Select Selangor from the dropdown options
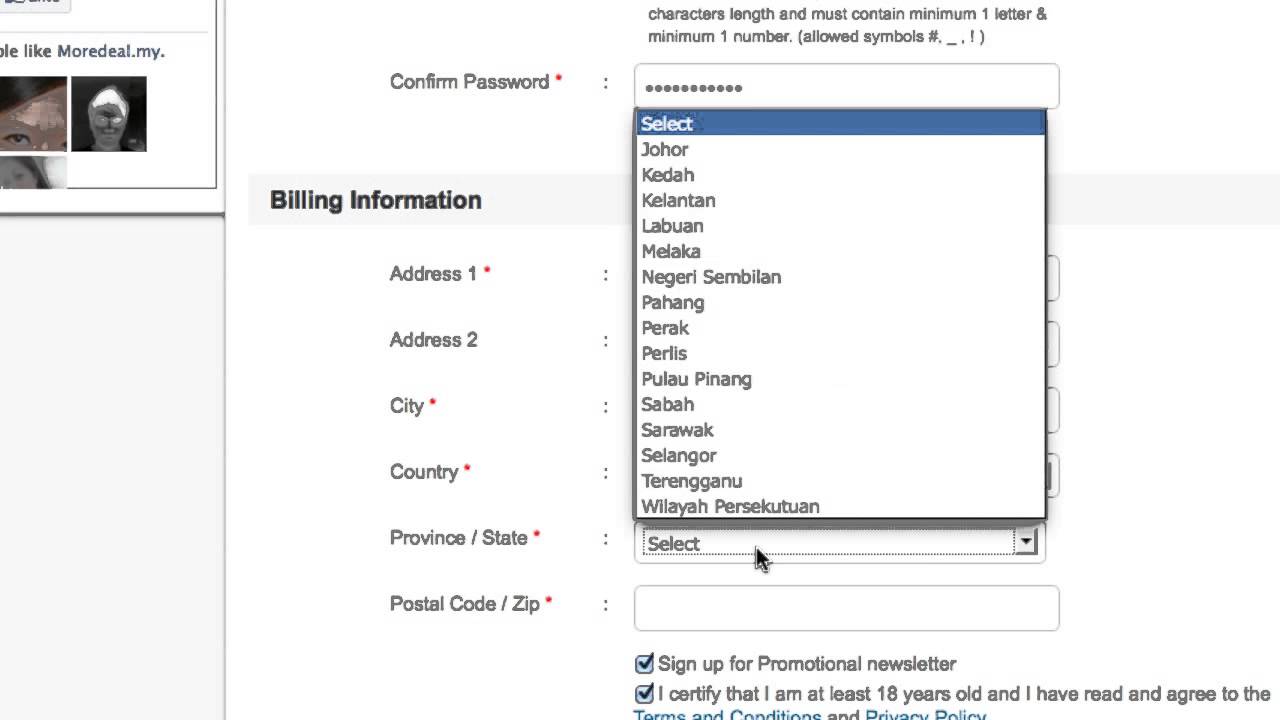1280x720 pixels. pos(678,456)
